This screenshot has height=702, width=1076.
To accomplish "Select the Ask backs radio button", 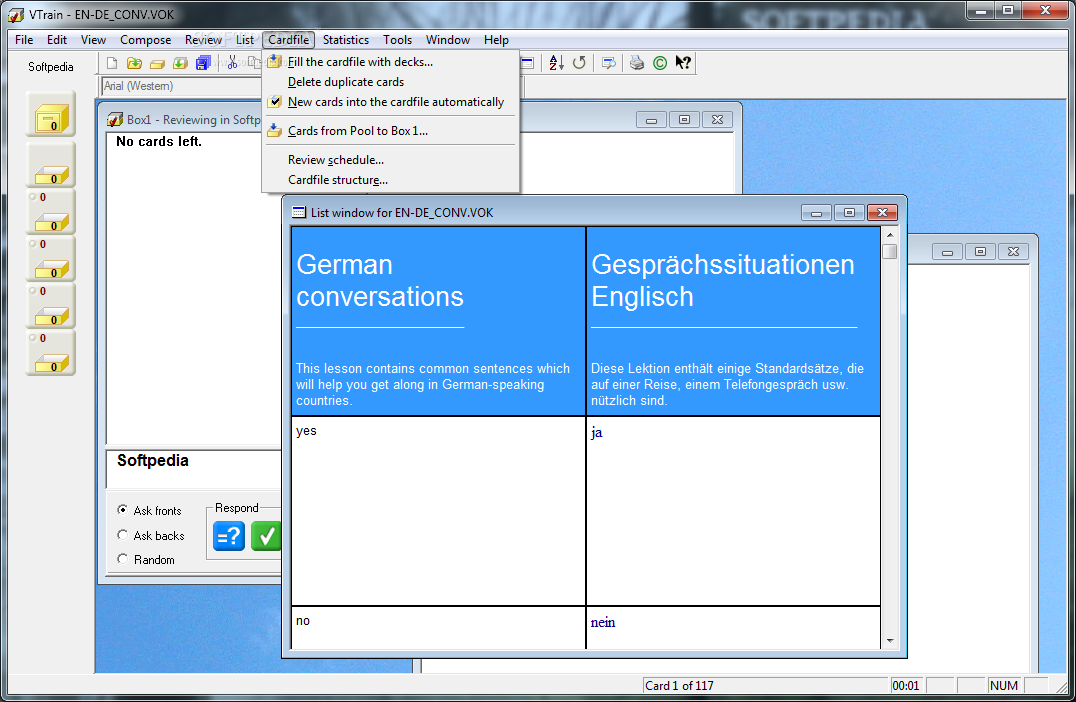I will click(122, 535).
